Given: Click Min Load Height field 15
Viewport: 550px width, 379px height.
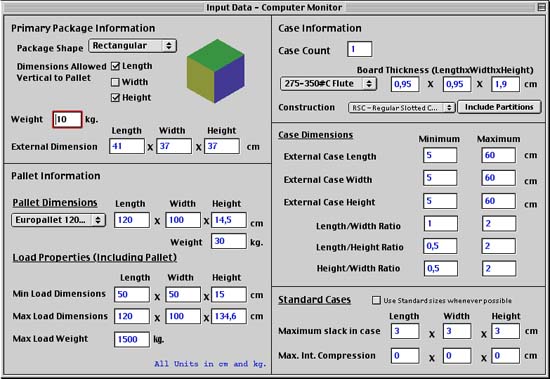Looking at the screenshot, I should pyautogui.click(x=229, y=294).
